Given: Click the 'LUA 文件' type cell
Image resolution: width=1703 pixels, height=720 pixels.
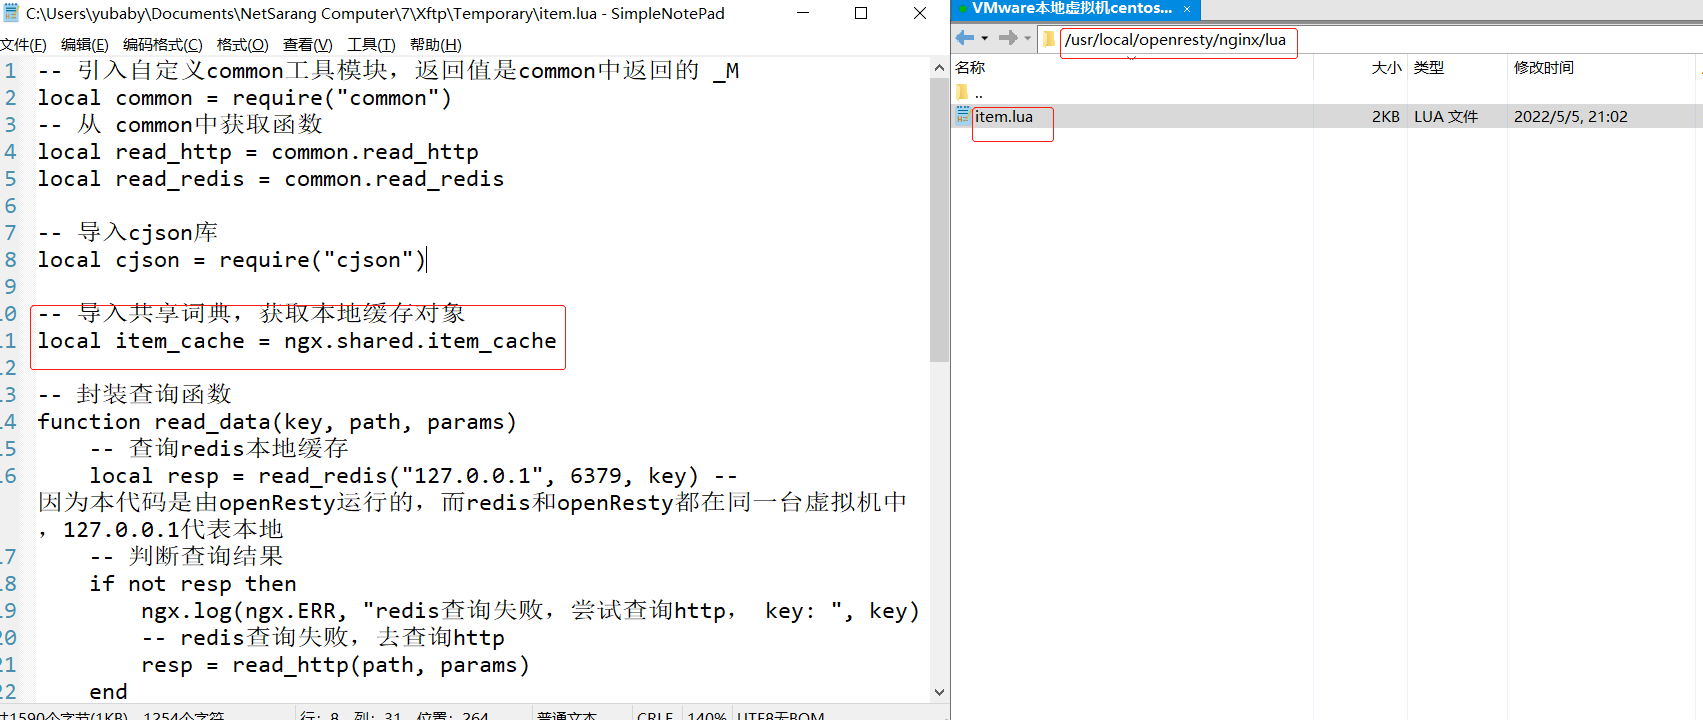Looking at the screenshot, I should [x=1446, y=117].
